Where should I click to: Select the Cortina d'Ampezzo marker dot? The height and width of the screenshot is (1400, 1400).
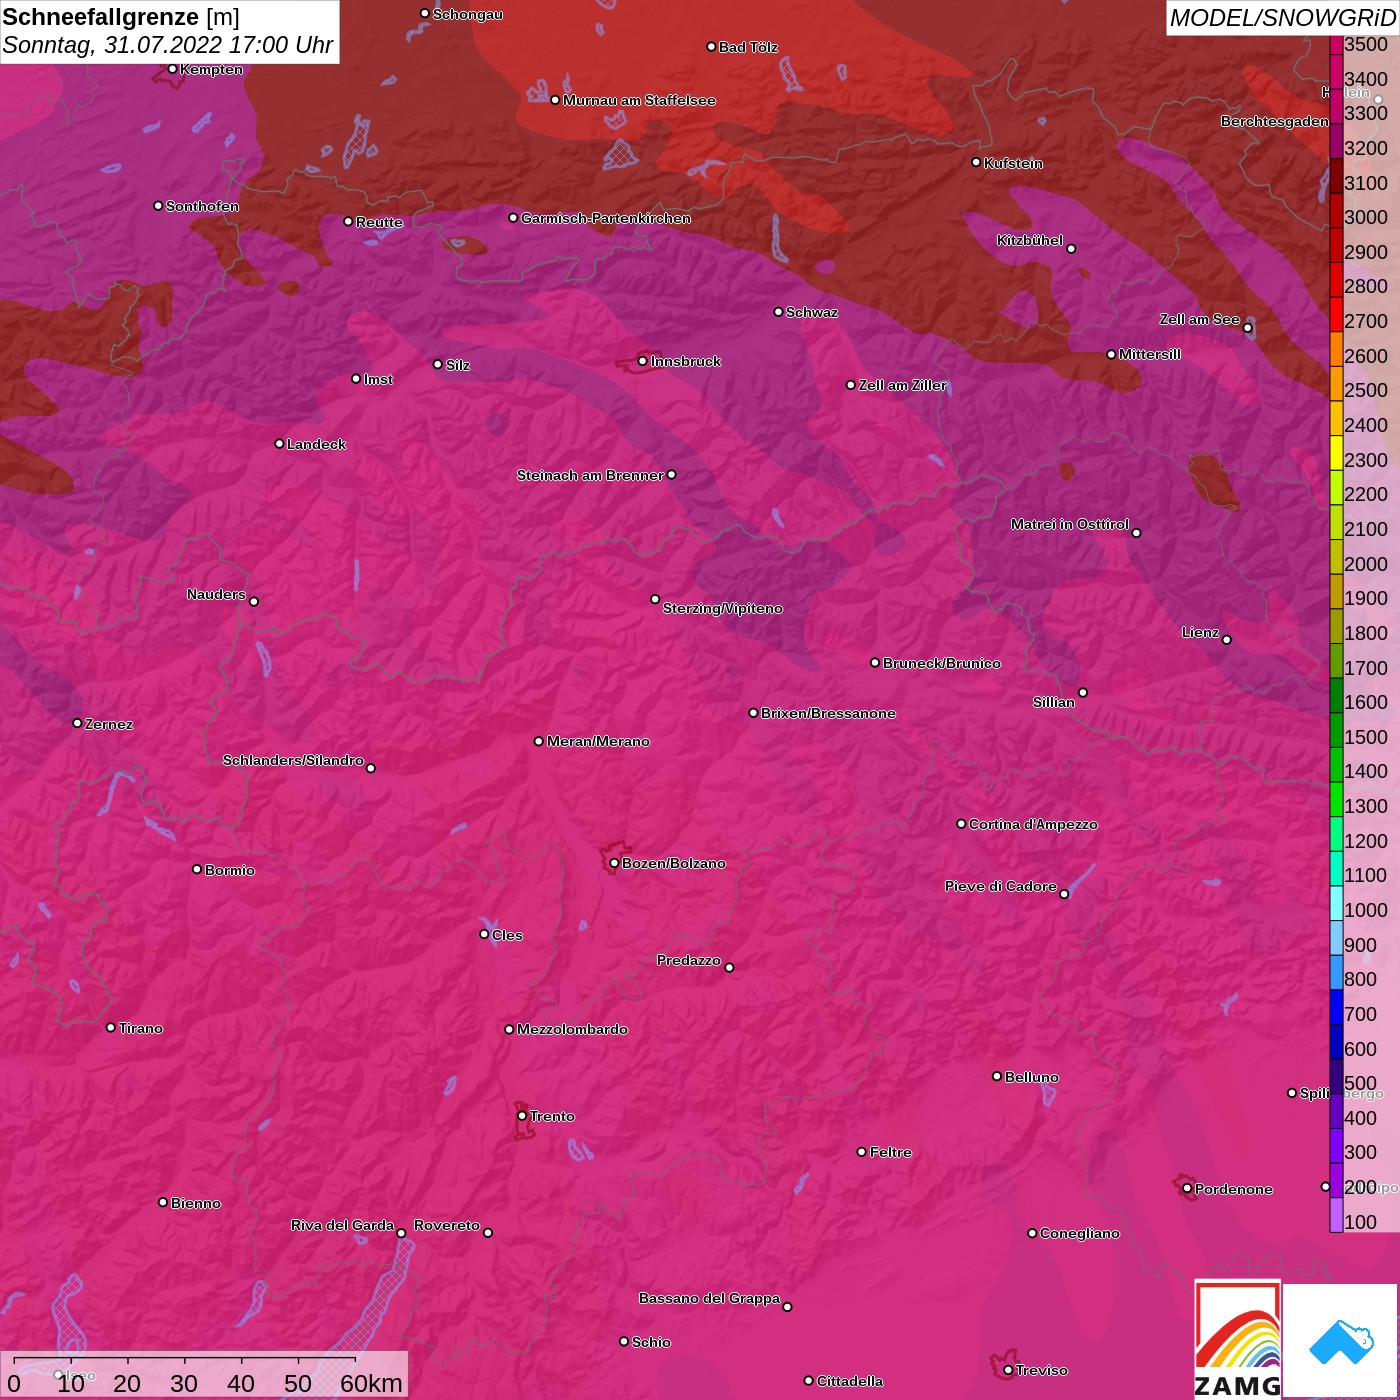961,824
